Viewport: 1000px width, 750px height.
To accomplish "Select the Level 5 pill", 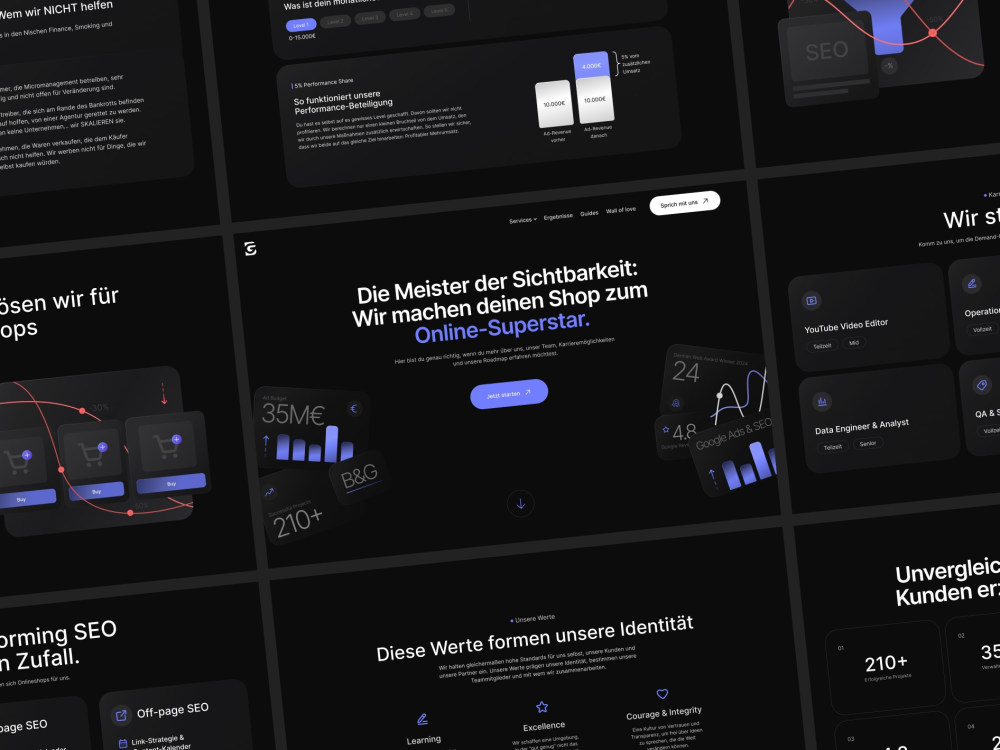I will (x=439, y=11).
